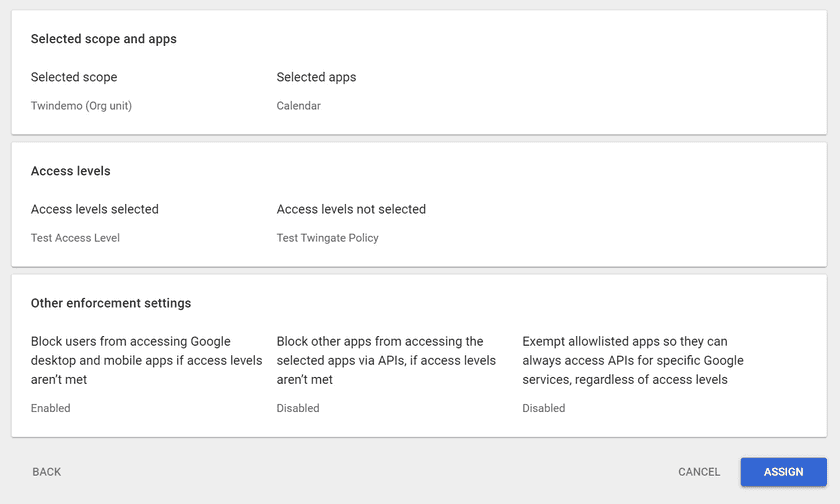The height and width of the screenshot is (504, 840).
Task: Select the 'Test Twingate Policy' entry
Action: (x=327, y=238)
